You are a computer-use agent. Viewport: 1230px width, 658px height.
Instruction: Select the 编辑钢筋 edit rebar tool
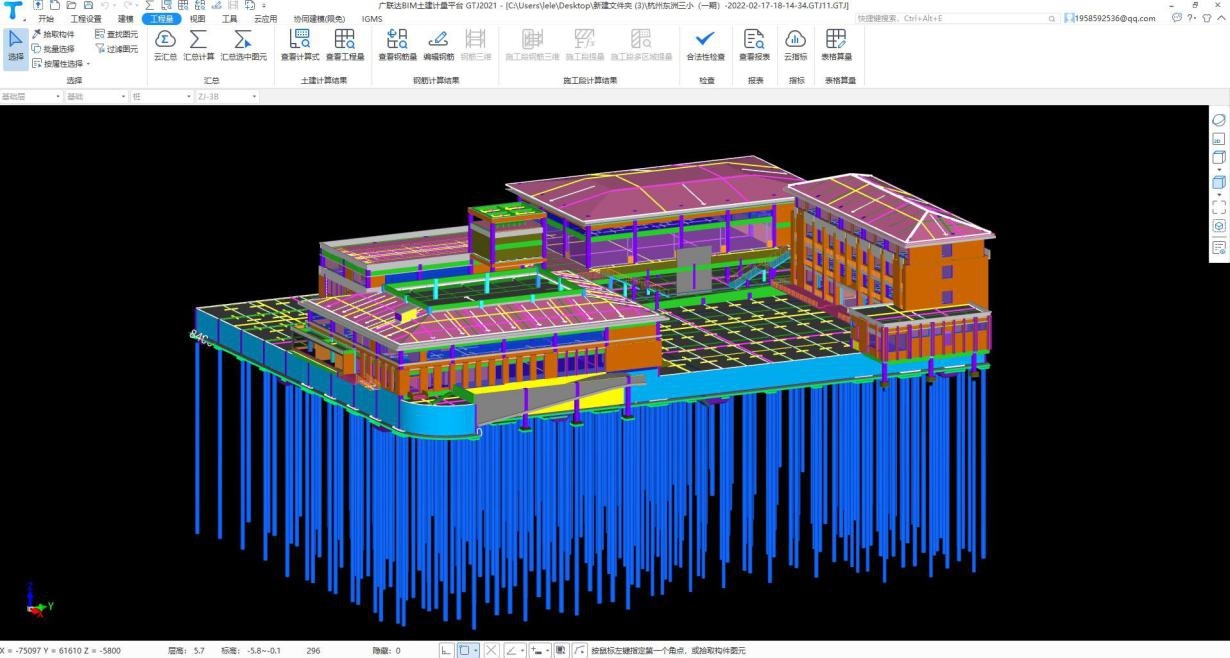tap(438, 44)
